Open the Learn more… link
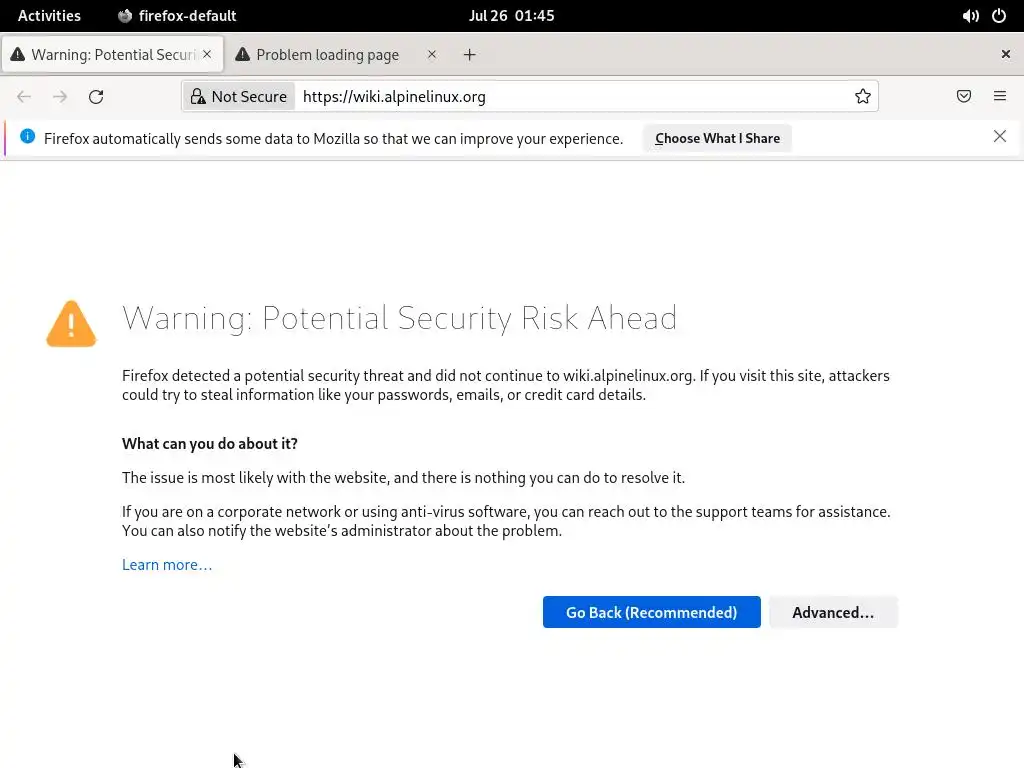Viewport: 1024px width, 768px height. [167, 565]
